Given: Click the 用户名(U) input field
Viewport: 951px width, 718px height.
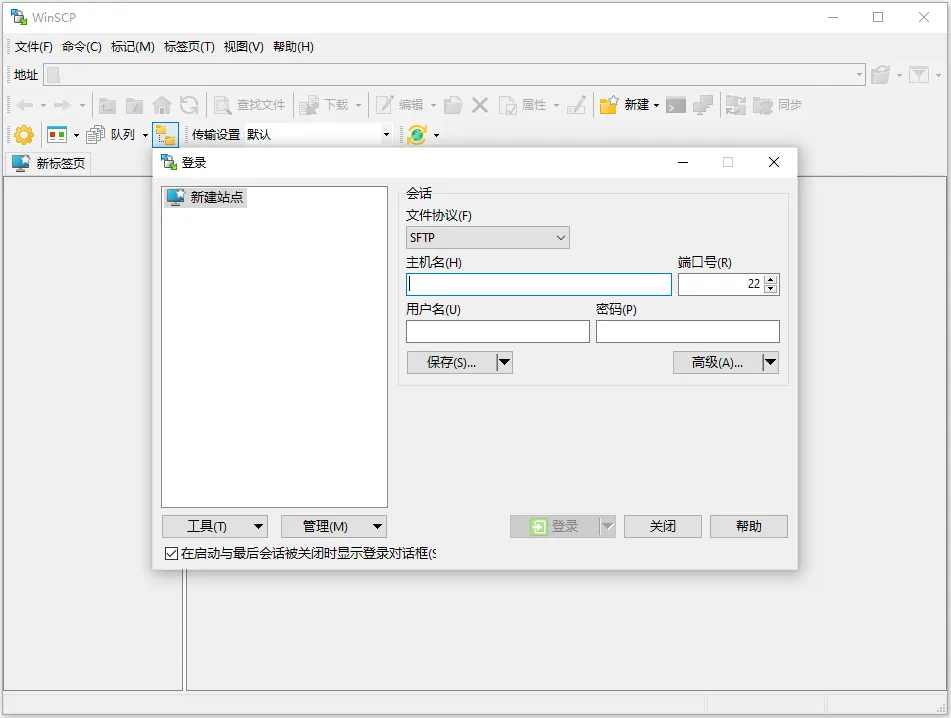Looking at the screenshot, I should 497,332.
